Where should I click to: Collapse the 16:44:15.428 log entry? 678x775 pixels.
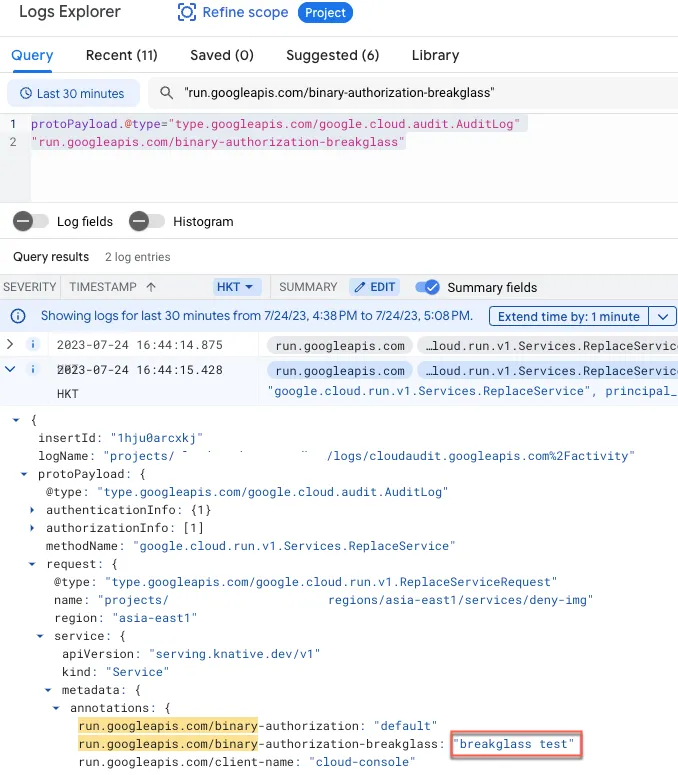point(10,369)
